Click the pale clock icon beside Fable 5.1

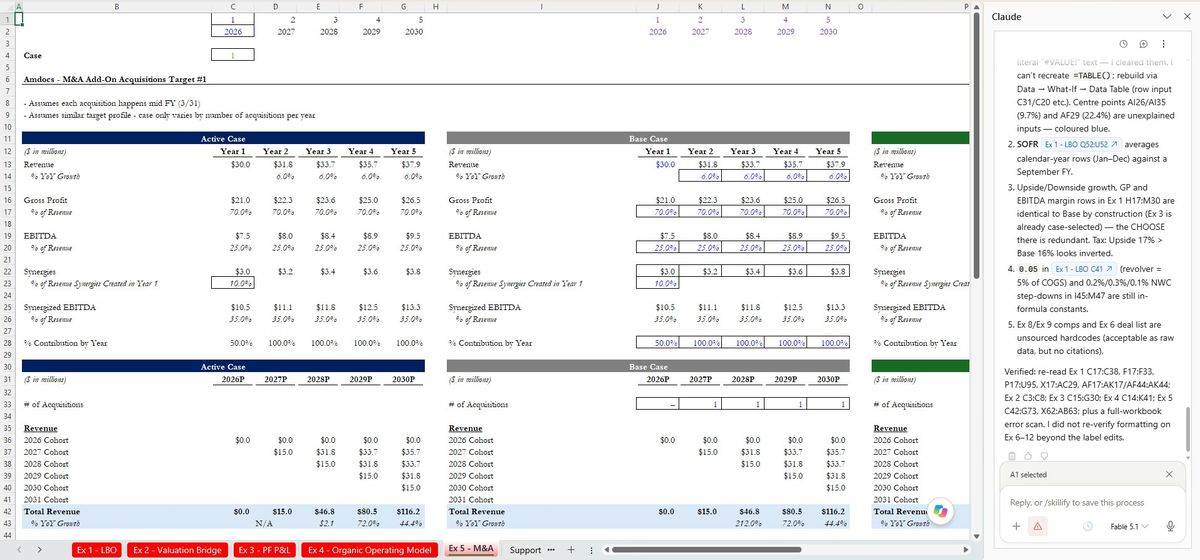pos(1087,526)
